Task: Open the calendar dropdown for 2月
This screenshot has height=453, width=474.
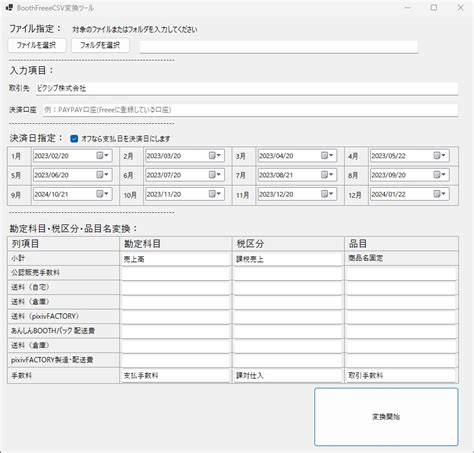Action: coord(215,156)
